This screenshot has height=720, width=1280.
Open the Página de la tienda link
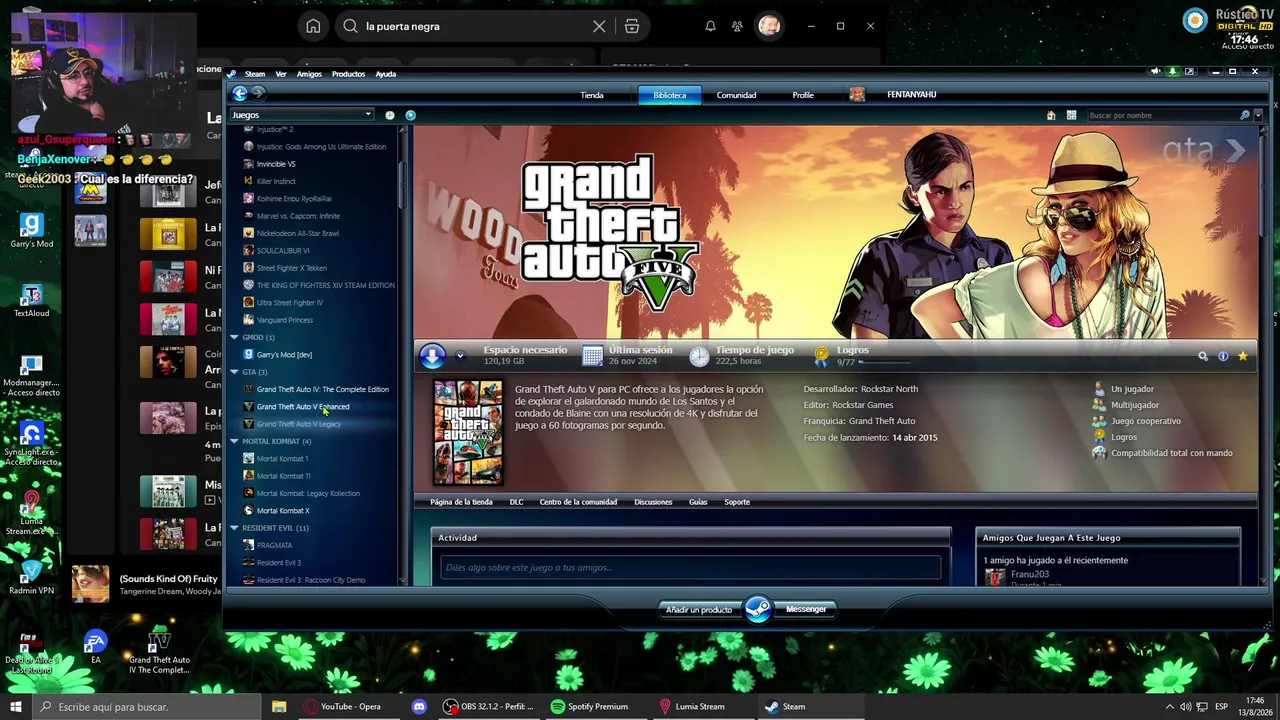461,502
